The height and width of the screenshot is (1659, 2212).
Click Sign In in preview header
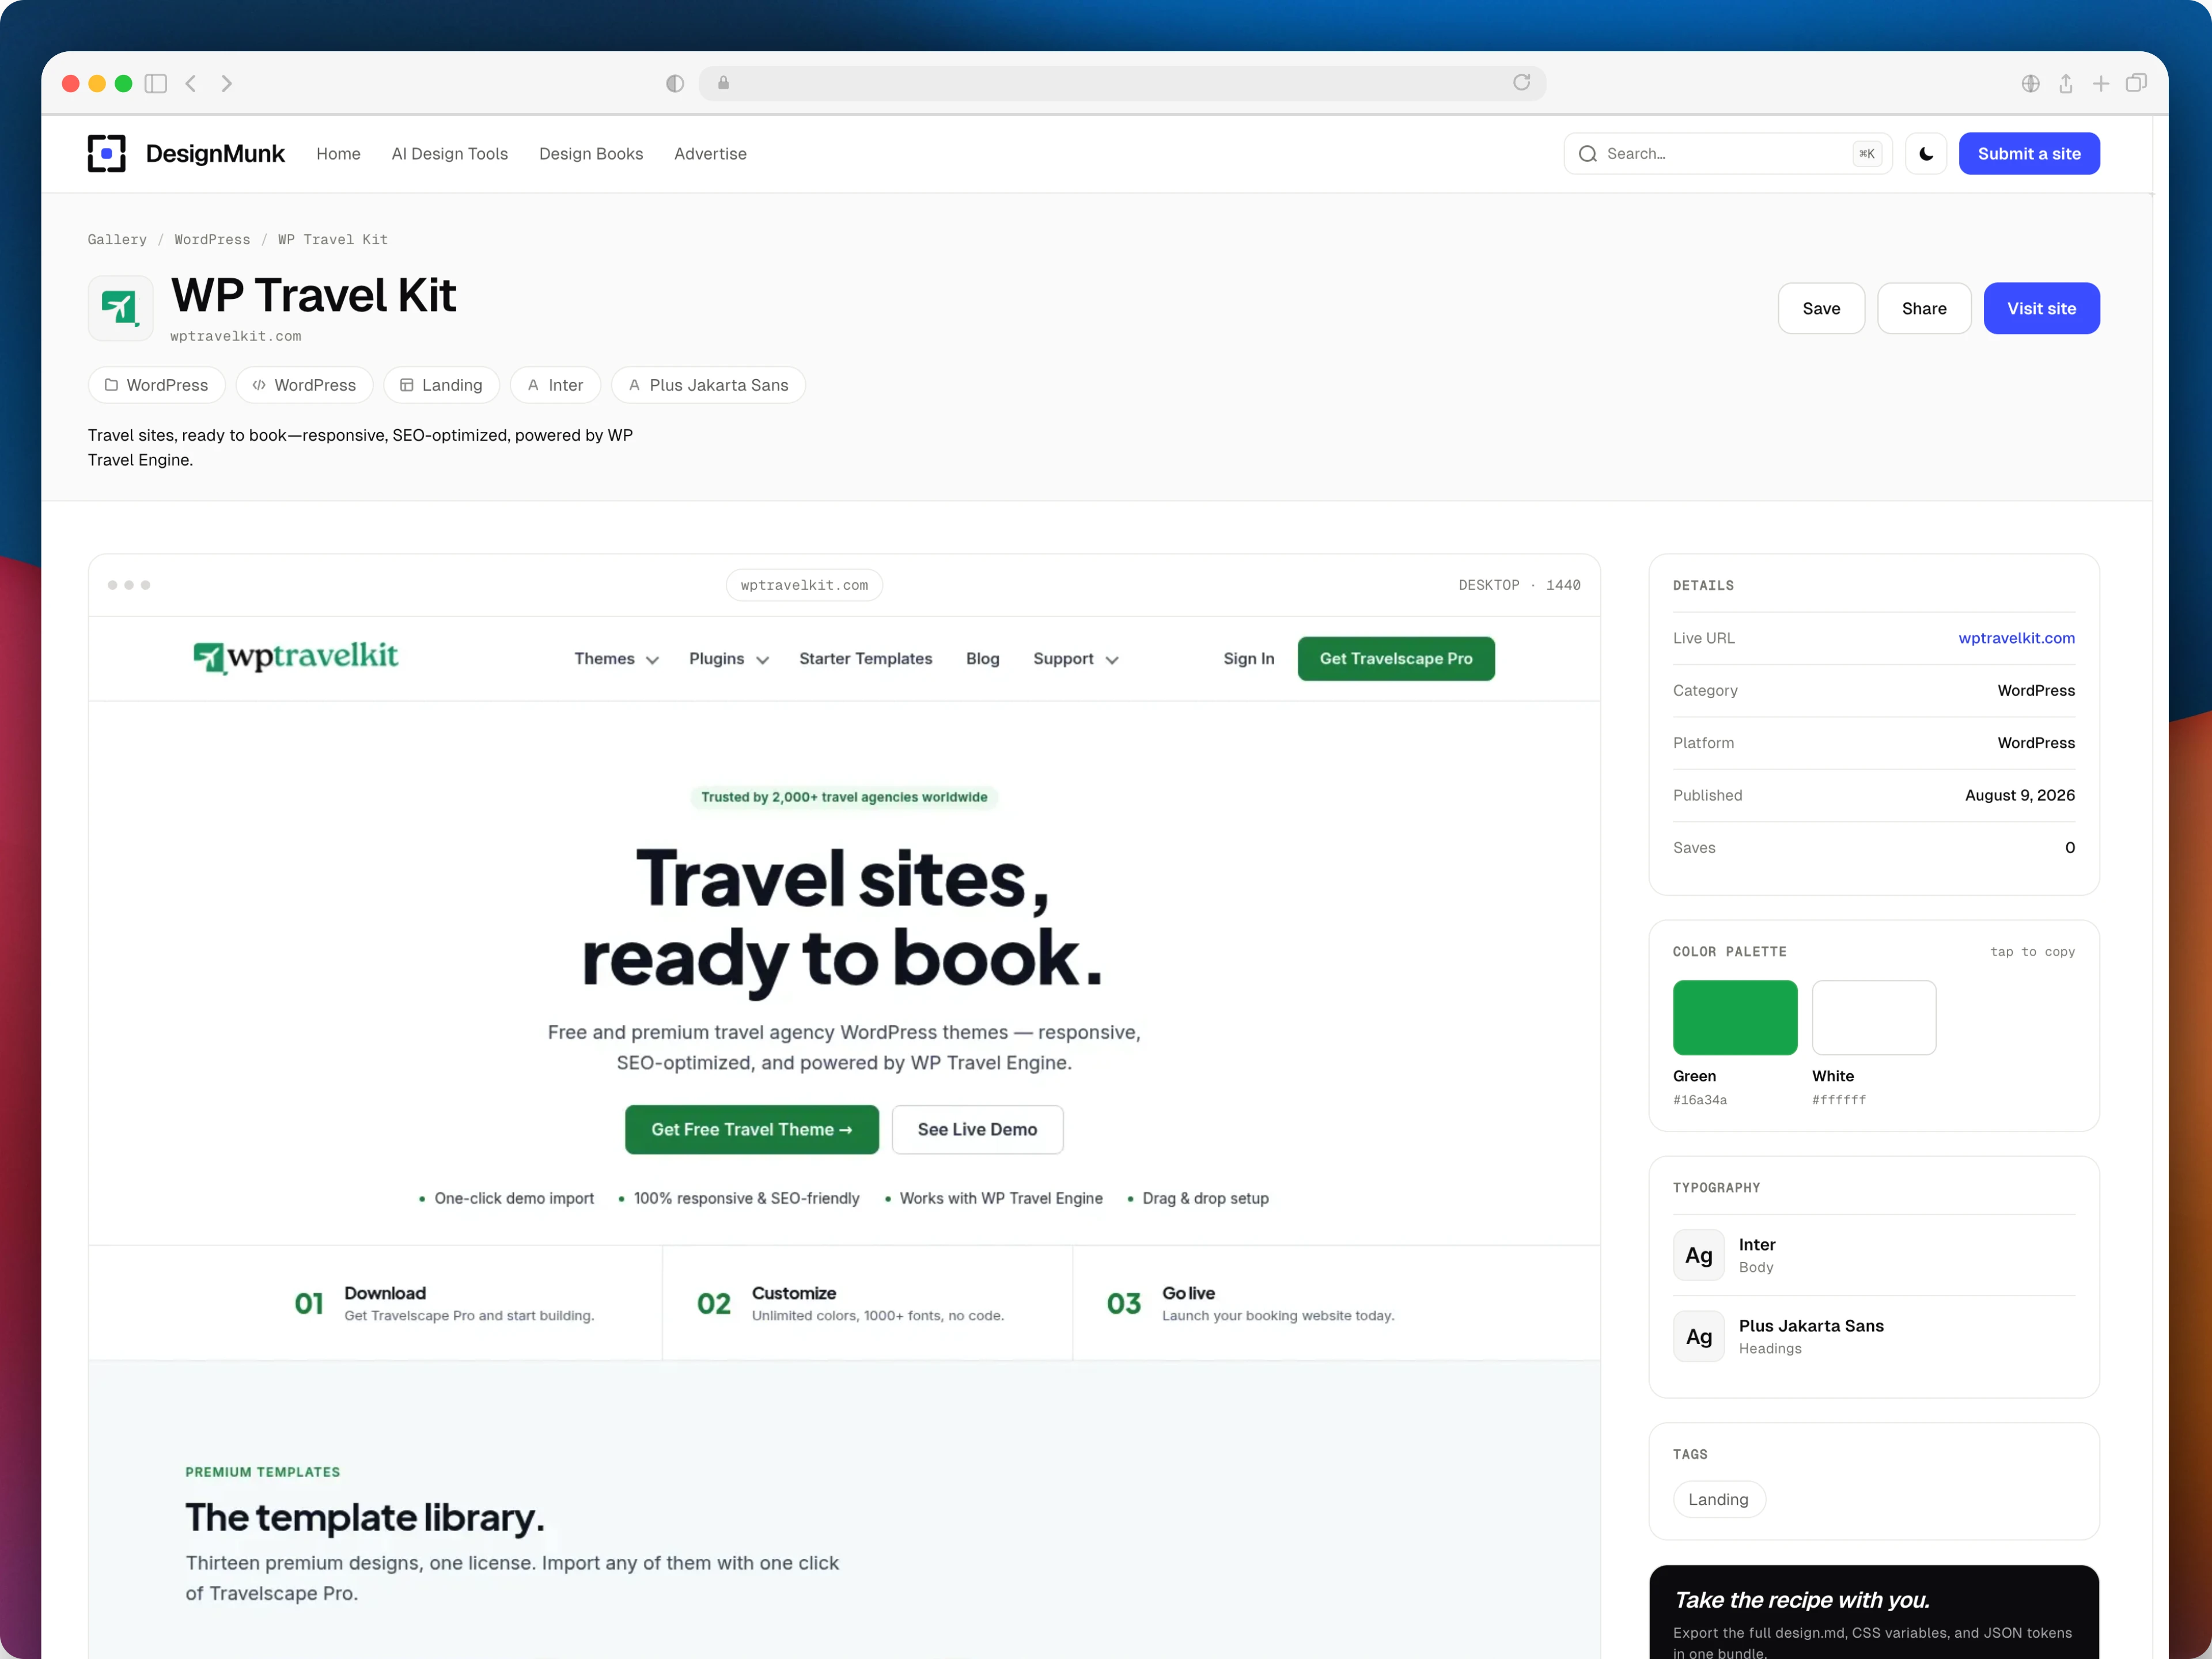pyautogui.click(x=1248, y=658)
